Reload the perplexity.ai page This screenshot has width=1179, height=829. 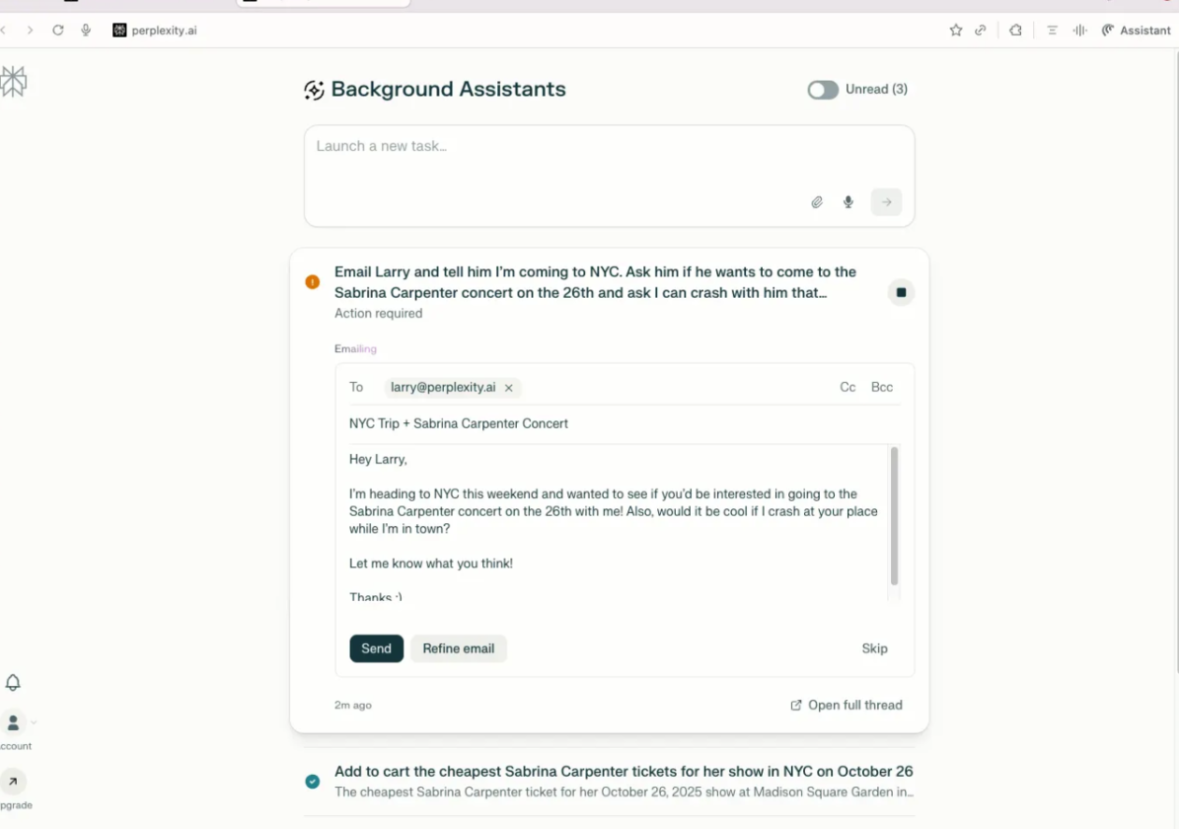[58, 30]
